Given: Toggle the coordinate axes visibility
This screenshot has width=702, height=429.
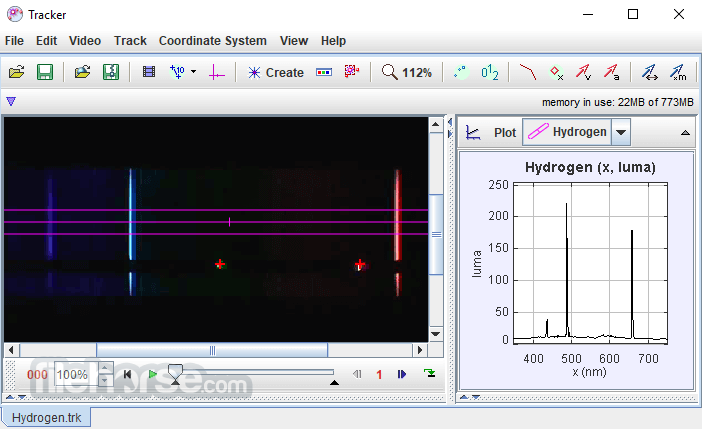Looking at the screenshot, I should point(217,72).
